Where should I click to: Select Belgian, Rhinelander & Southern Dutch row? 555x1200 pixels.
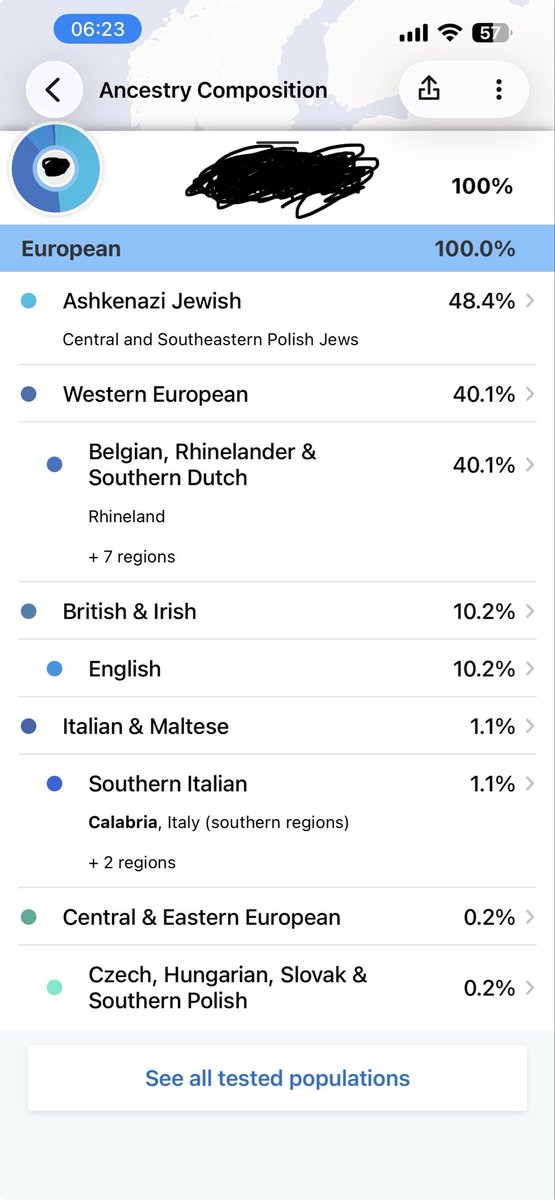pyautogui.click(x=277, y=502)
